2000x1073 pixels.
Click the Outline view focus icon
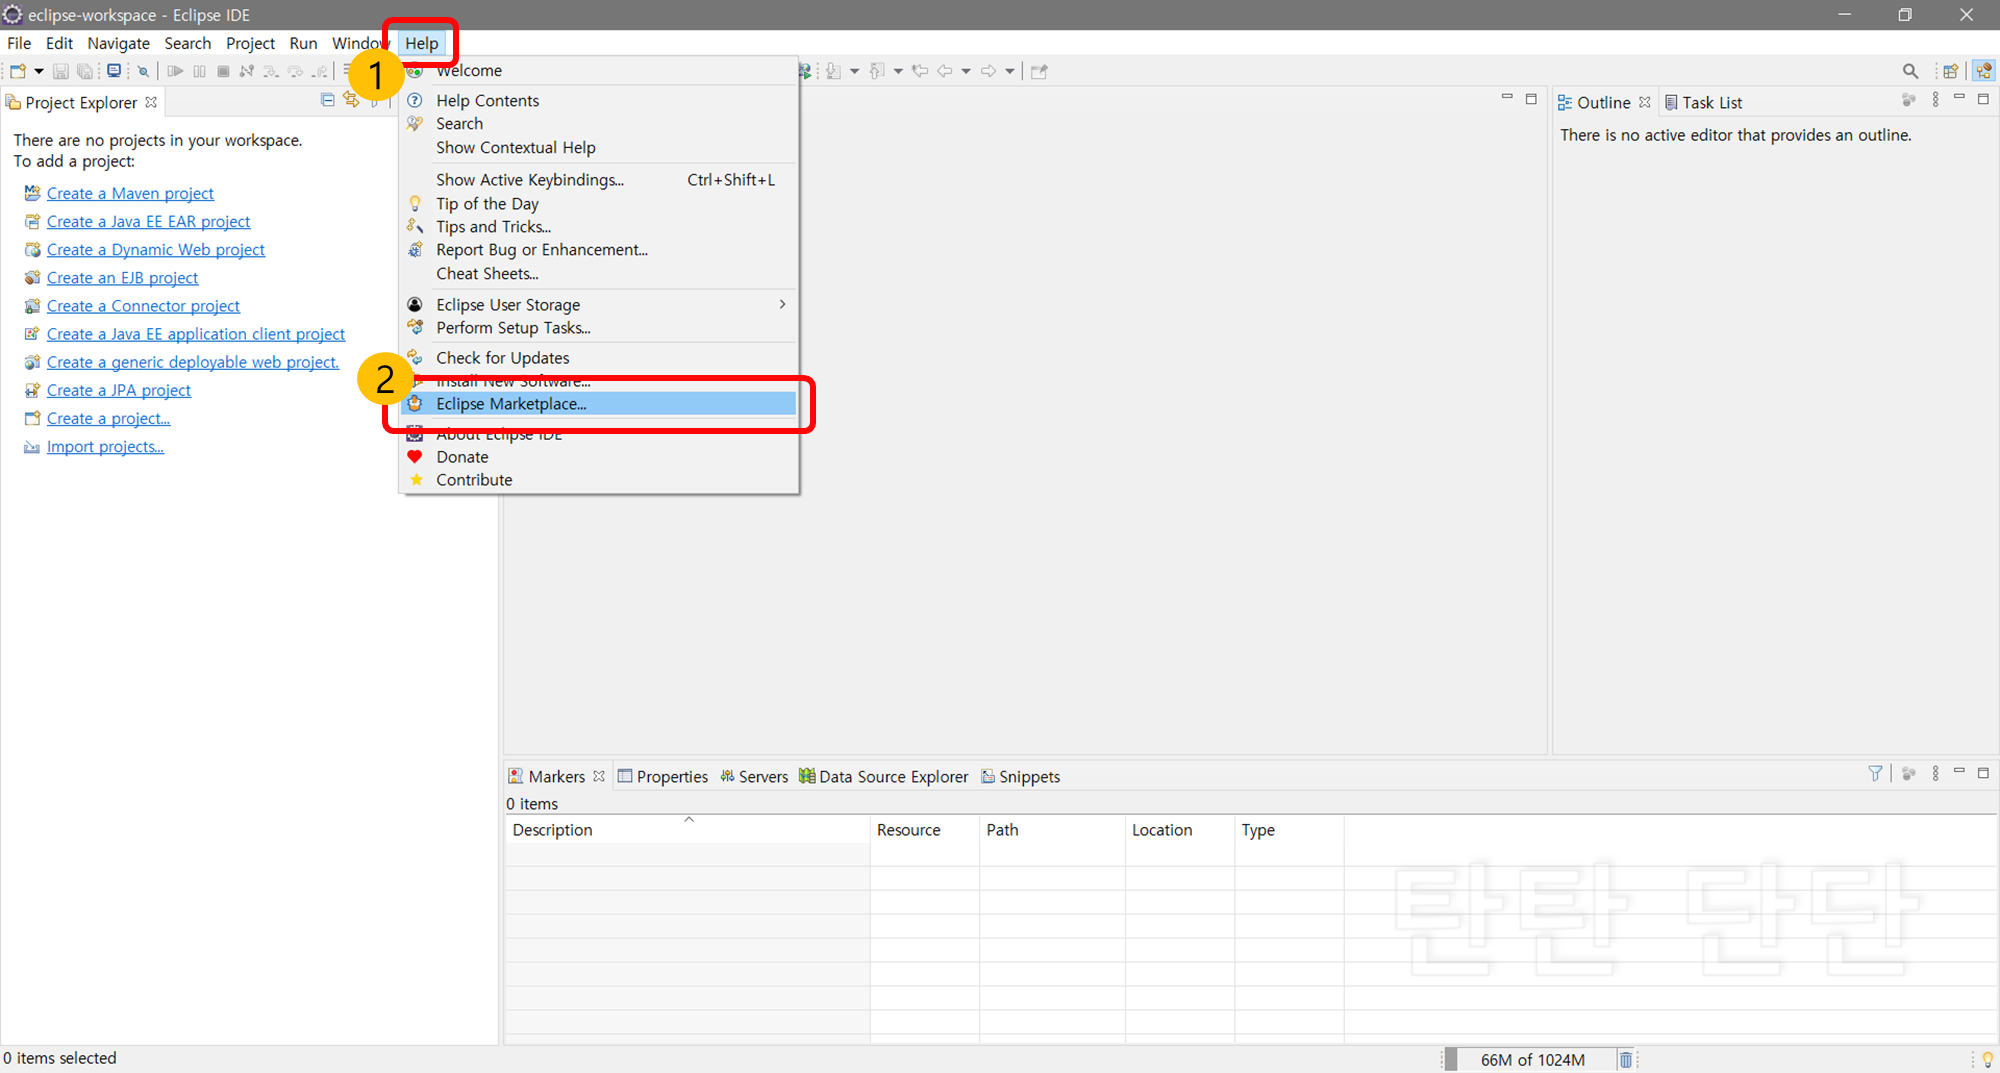tap(1908, 100)
